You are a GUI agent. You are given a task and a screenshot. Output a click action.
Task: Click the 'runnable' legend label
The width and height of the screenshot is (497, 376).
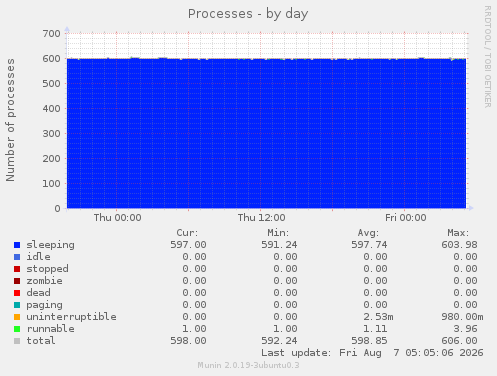click(x=51, y=329)
